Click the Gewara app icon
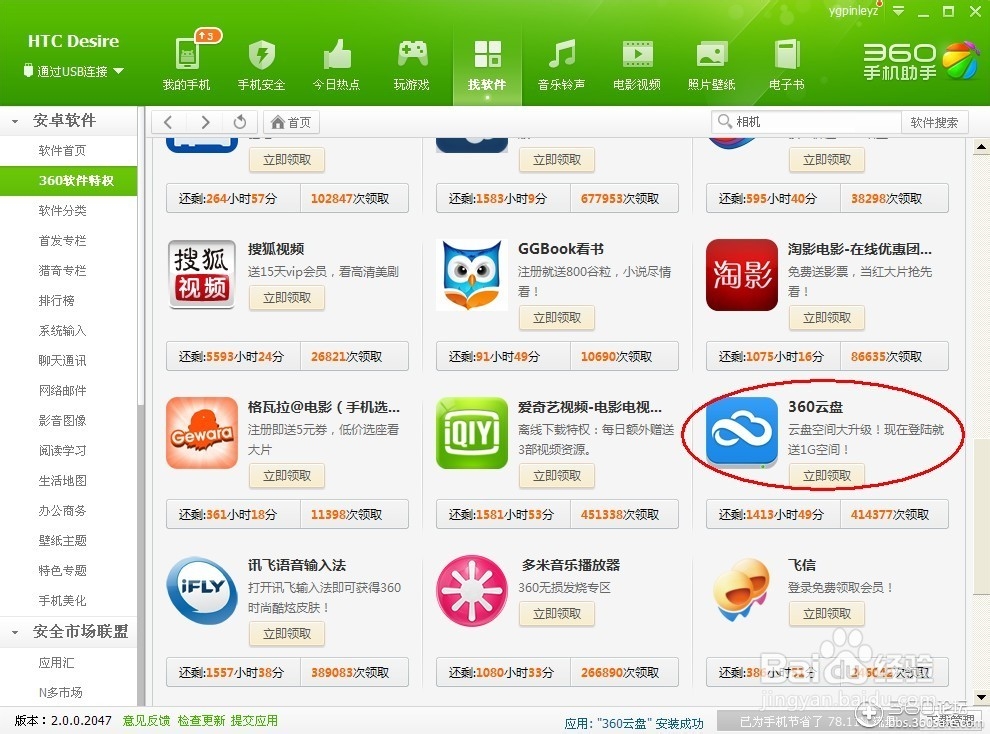 pyautogui.click(x=201, y=432)
